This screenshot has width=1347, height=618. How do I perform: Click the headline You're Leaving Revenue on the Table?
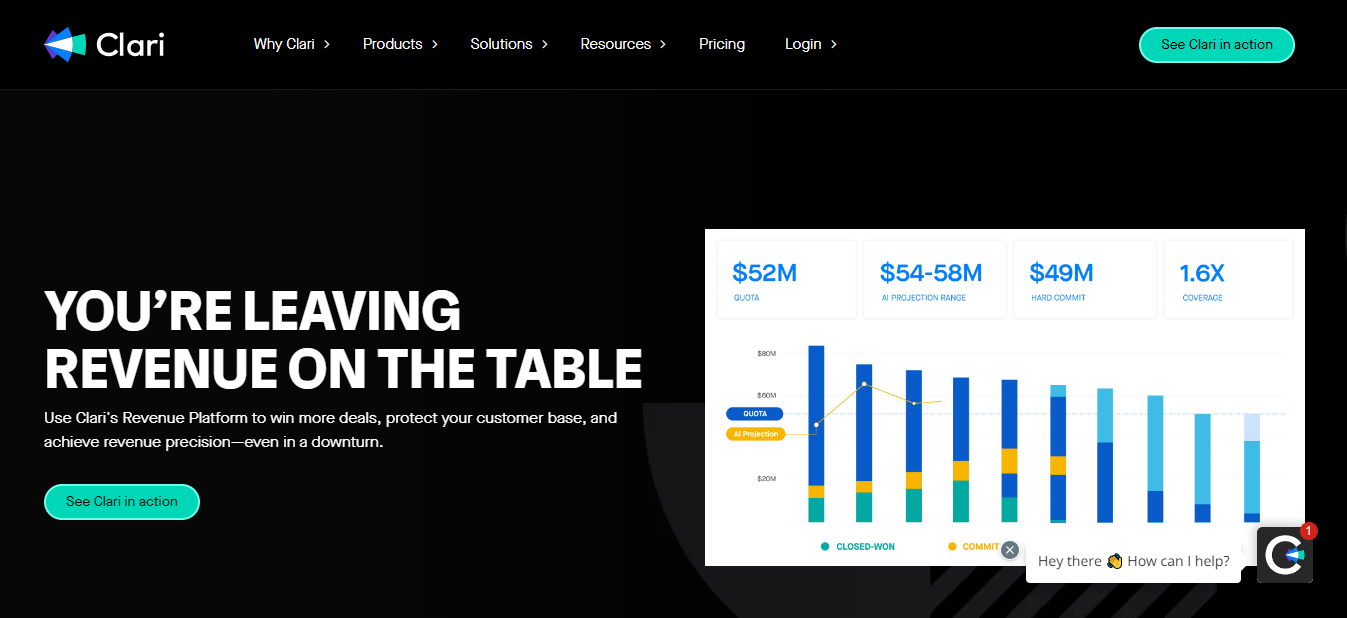pos(343,340)
